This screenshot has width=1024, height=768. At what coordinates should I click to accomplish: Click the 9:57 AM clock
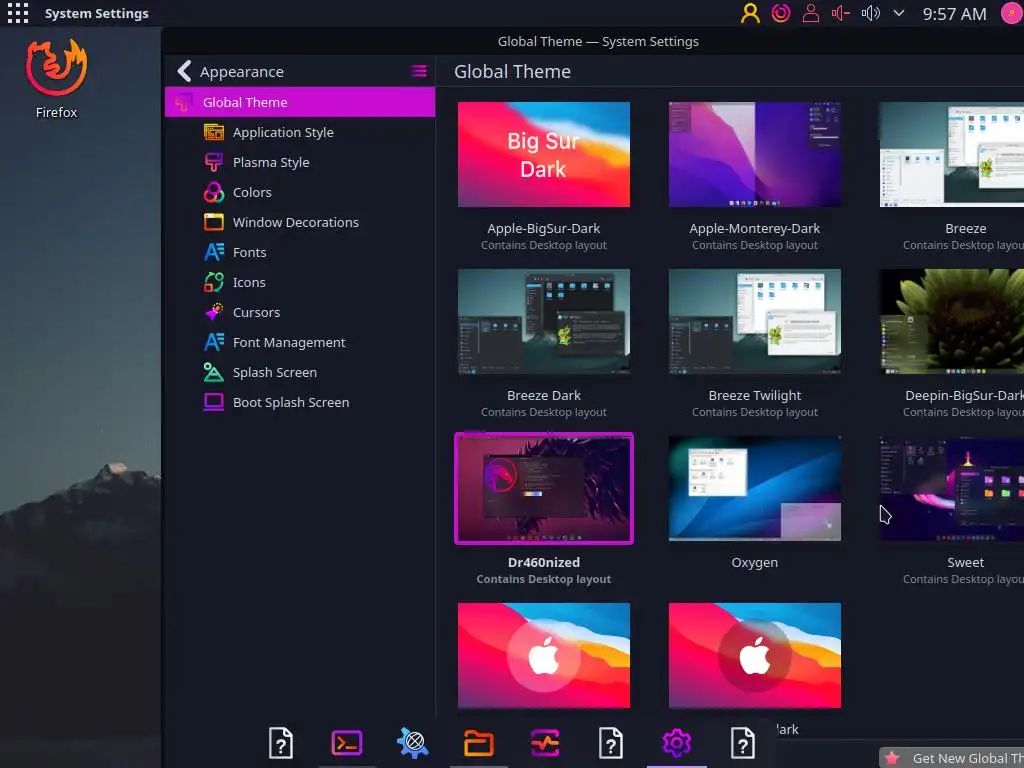click(954, 14)
